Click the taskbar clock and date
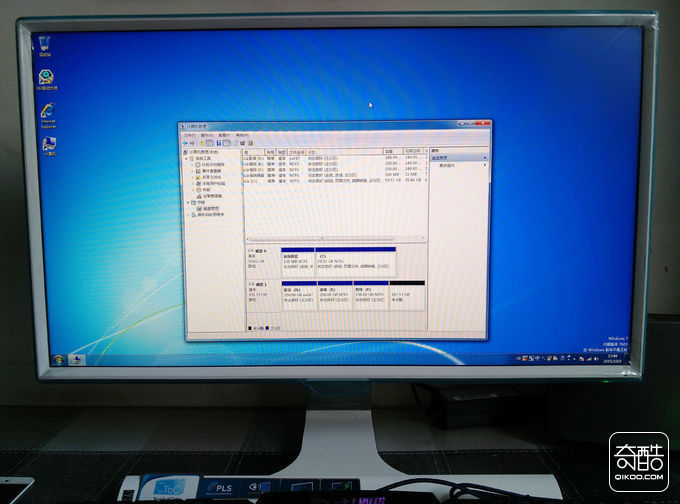 click(612, 358)
